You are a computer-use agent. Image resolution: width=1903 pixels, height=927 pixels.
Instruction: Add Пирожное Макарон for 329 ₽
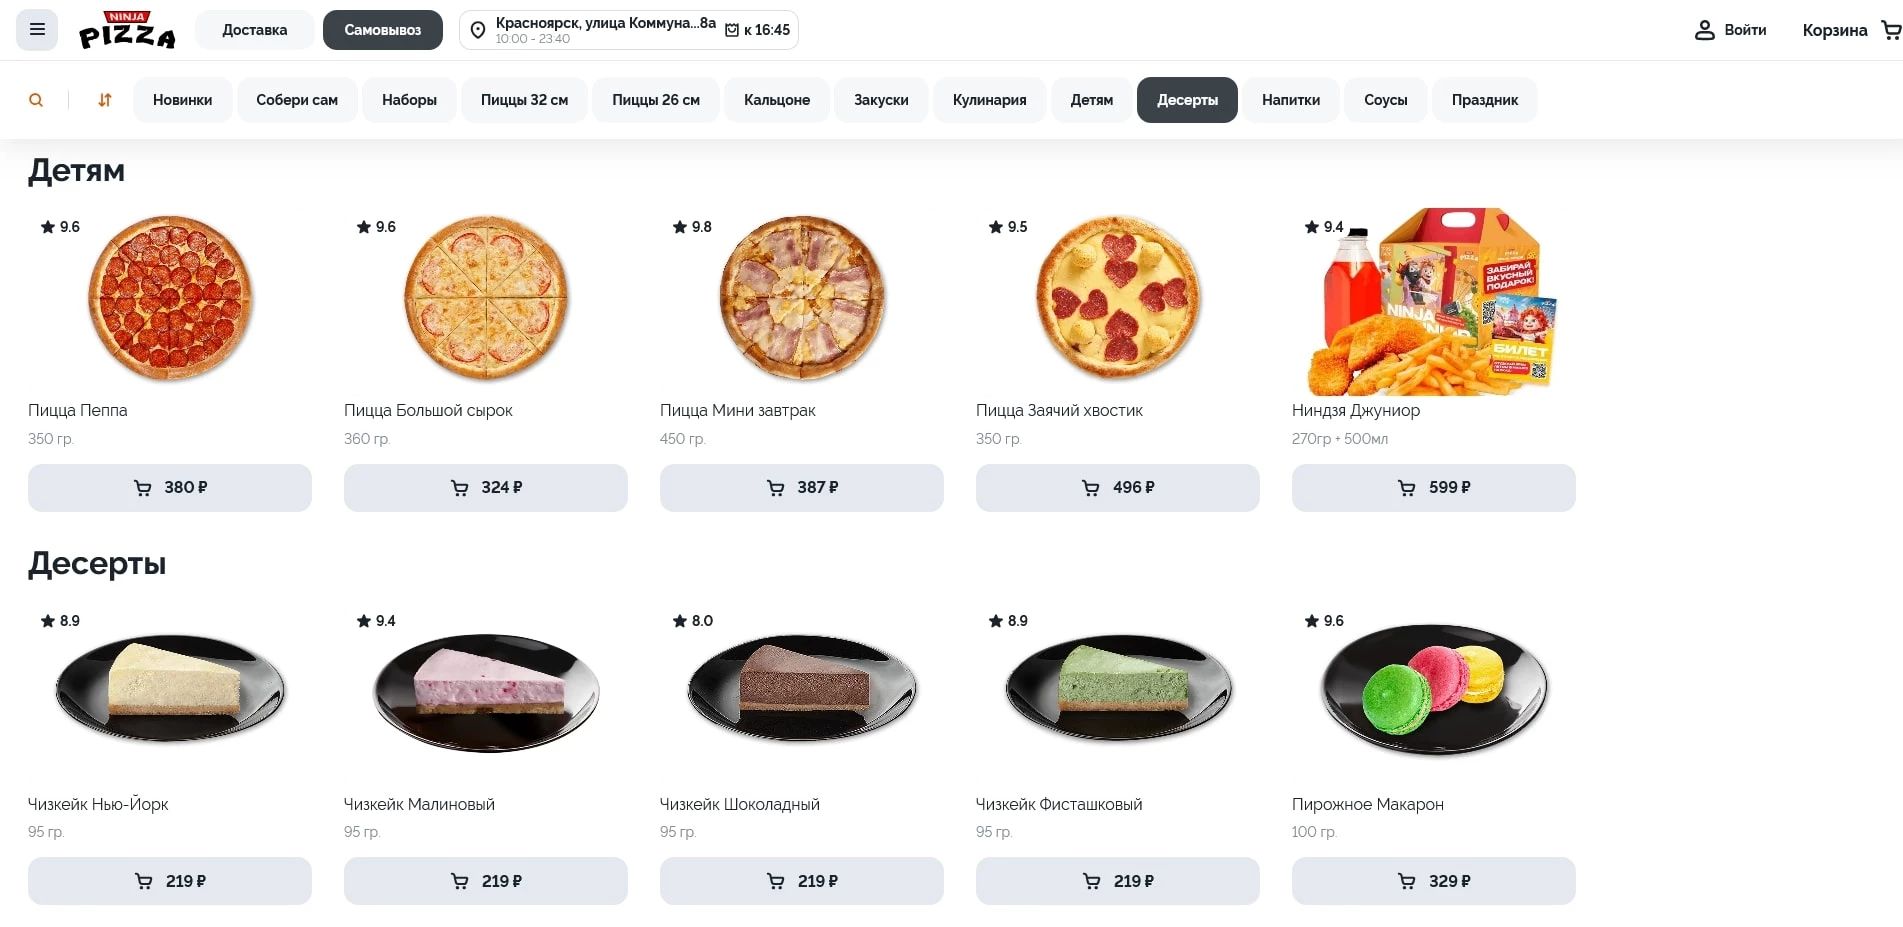tap(1433, 881)
